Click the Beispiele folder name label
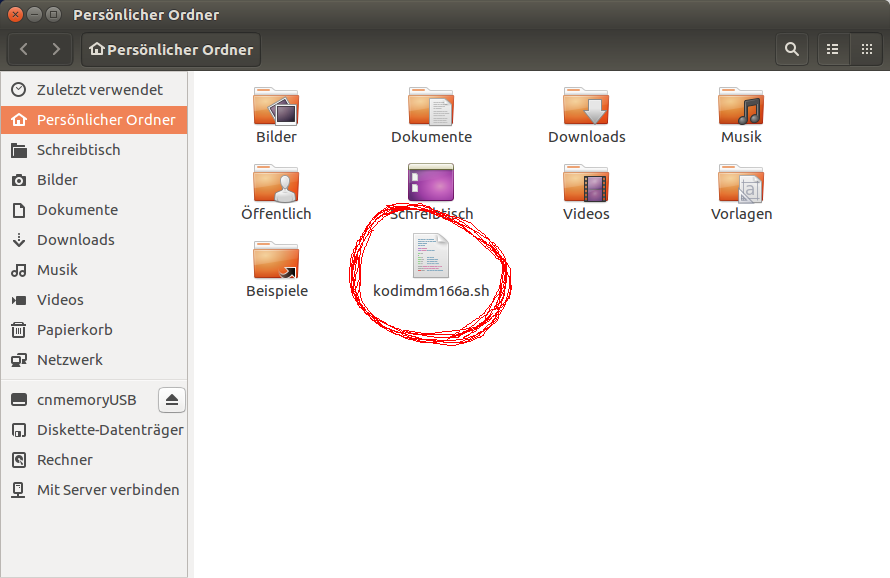The image size is (890, 578). (277, 291)
